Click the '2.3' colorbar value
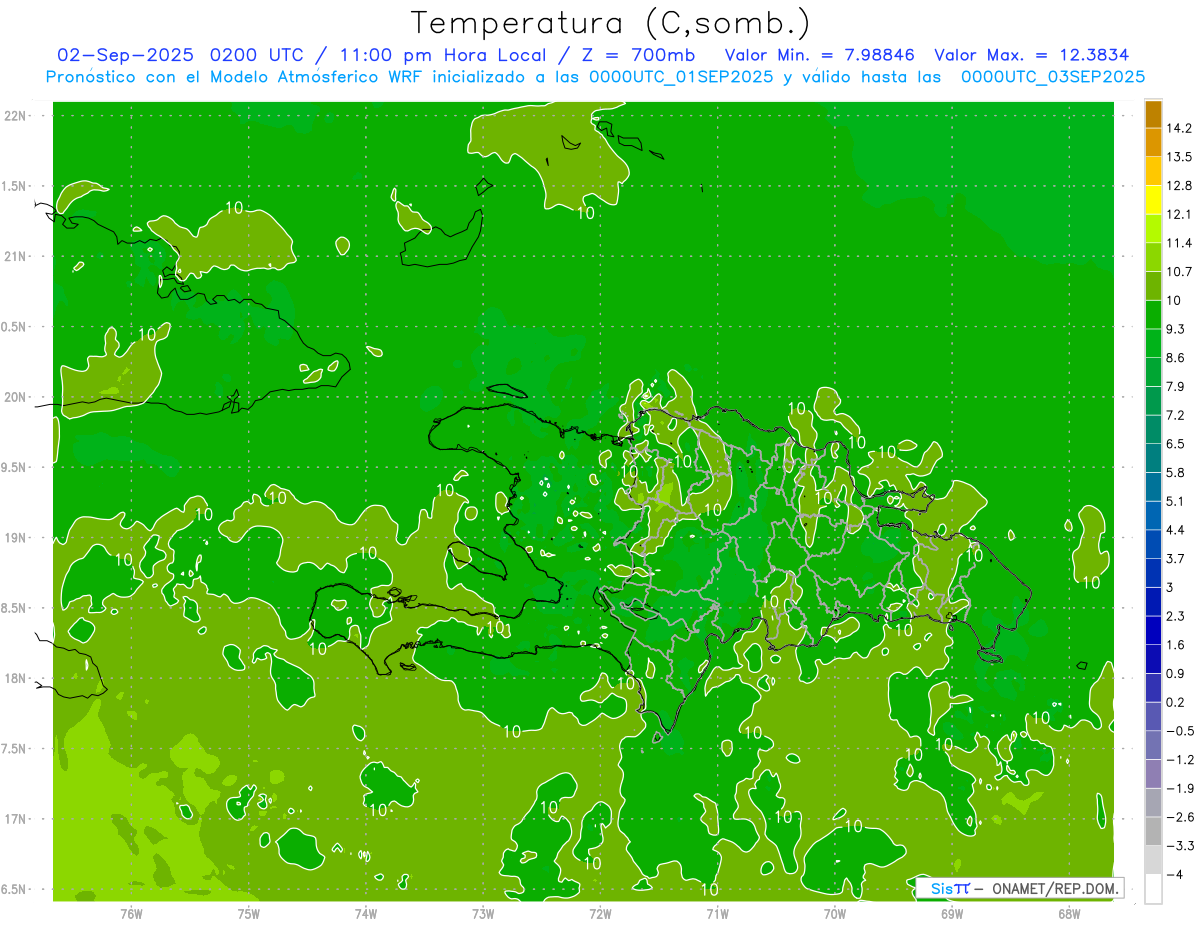 [x=1176, y=616]
